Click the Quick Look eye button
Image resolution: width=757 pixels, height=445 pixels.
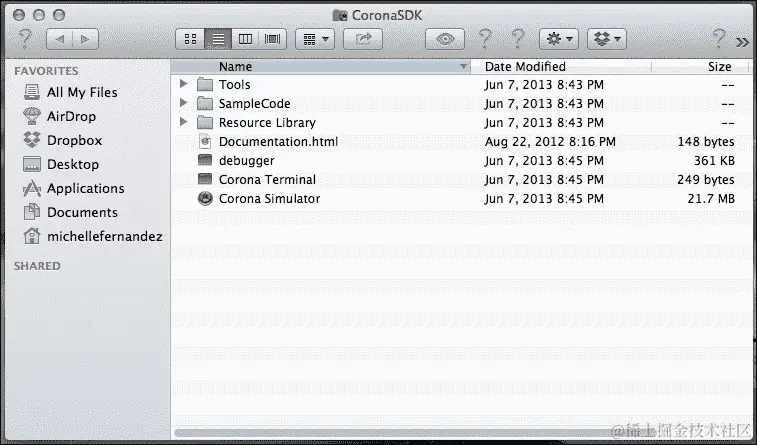pyautogui.click(x=445, y=39)
